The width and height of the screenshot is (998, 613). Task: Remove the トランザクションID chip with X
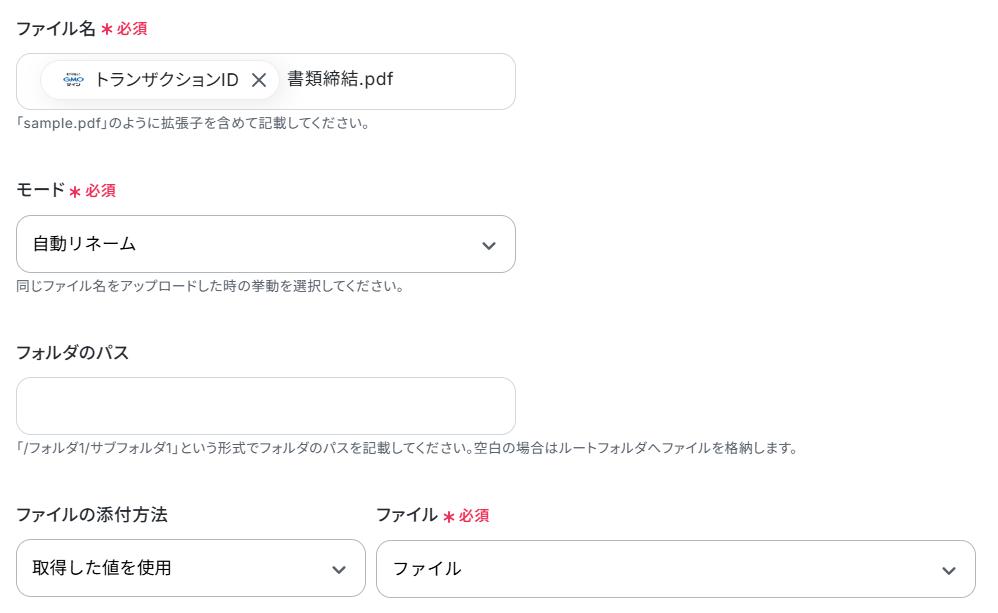259,80
